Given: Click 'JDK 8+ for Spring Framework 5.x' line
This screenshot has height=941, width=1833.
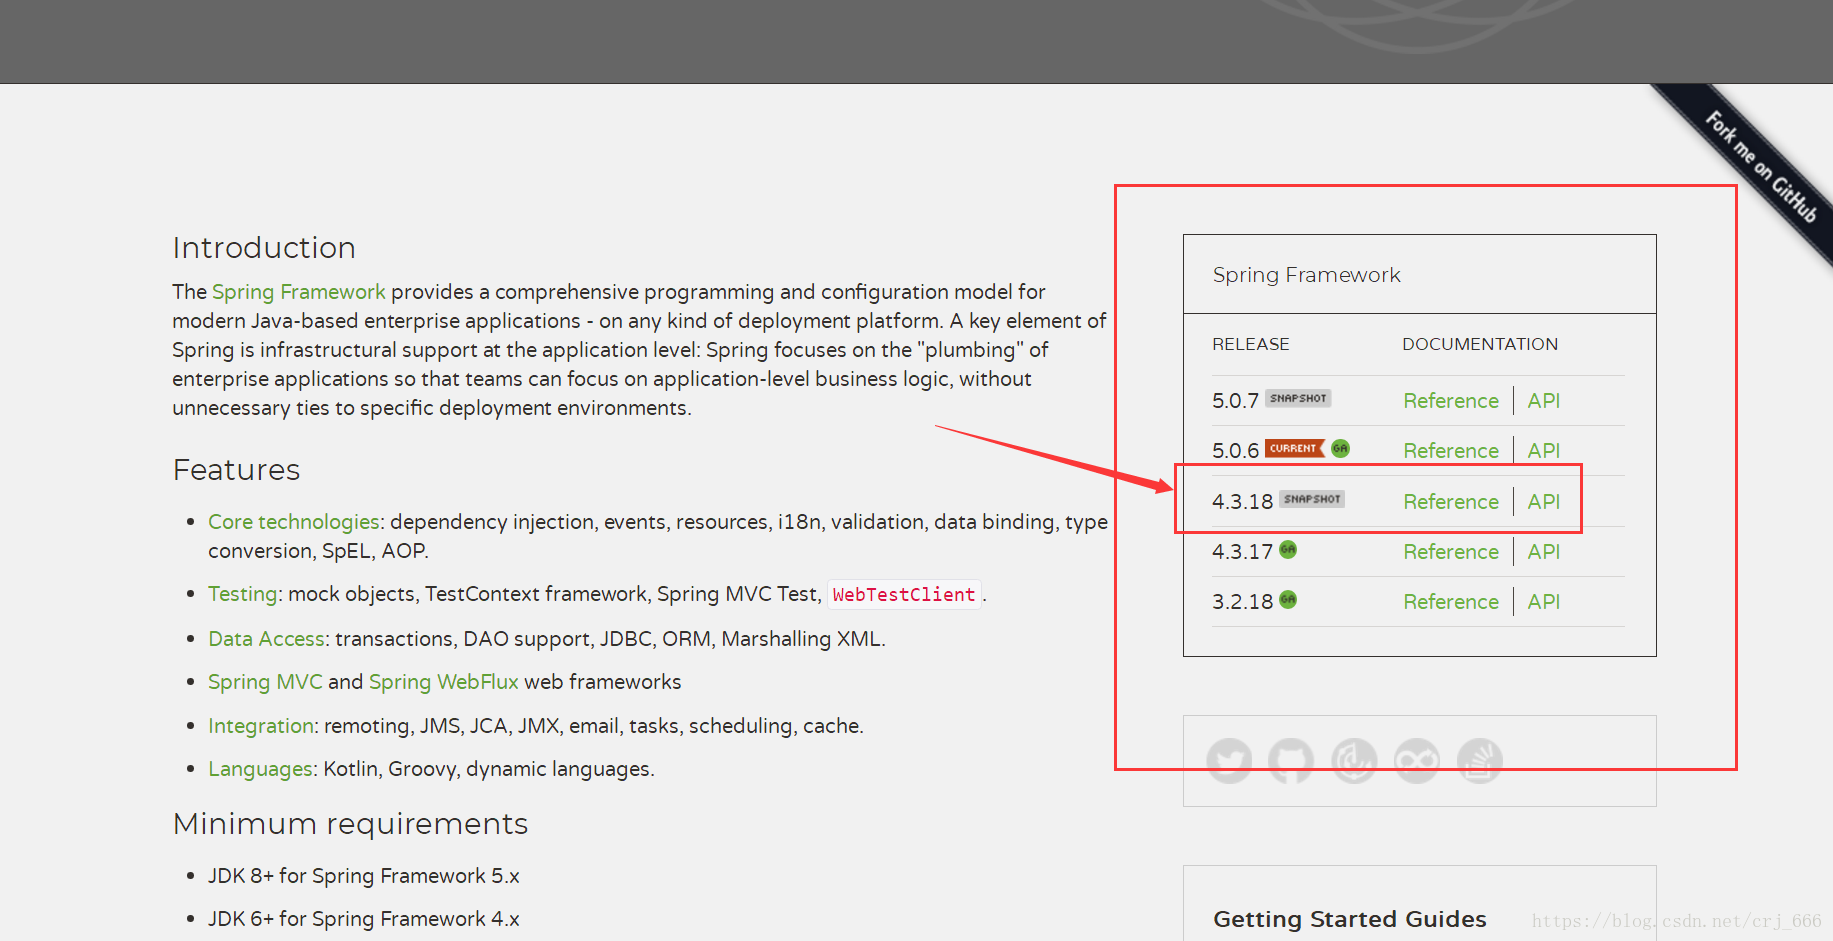Looking at the screenshot, I should tap(364, 876).
